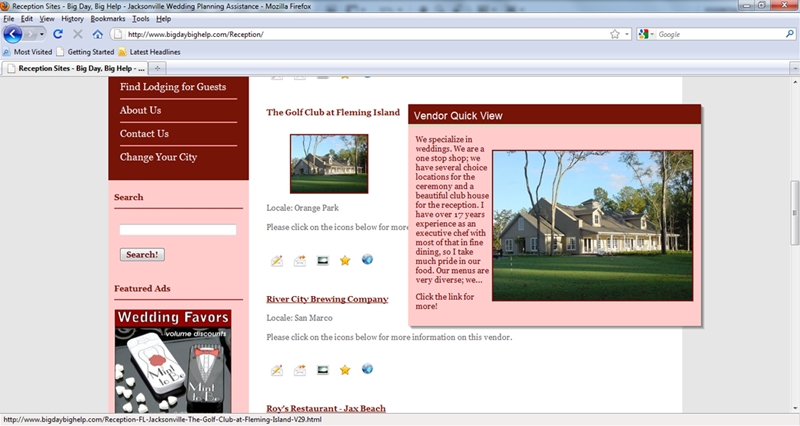Image resolution: width=800 pixels, height=426 pixels.
Task: Open the Tools menu
Action: 141,19
